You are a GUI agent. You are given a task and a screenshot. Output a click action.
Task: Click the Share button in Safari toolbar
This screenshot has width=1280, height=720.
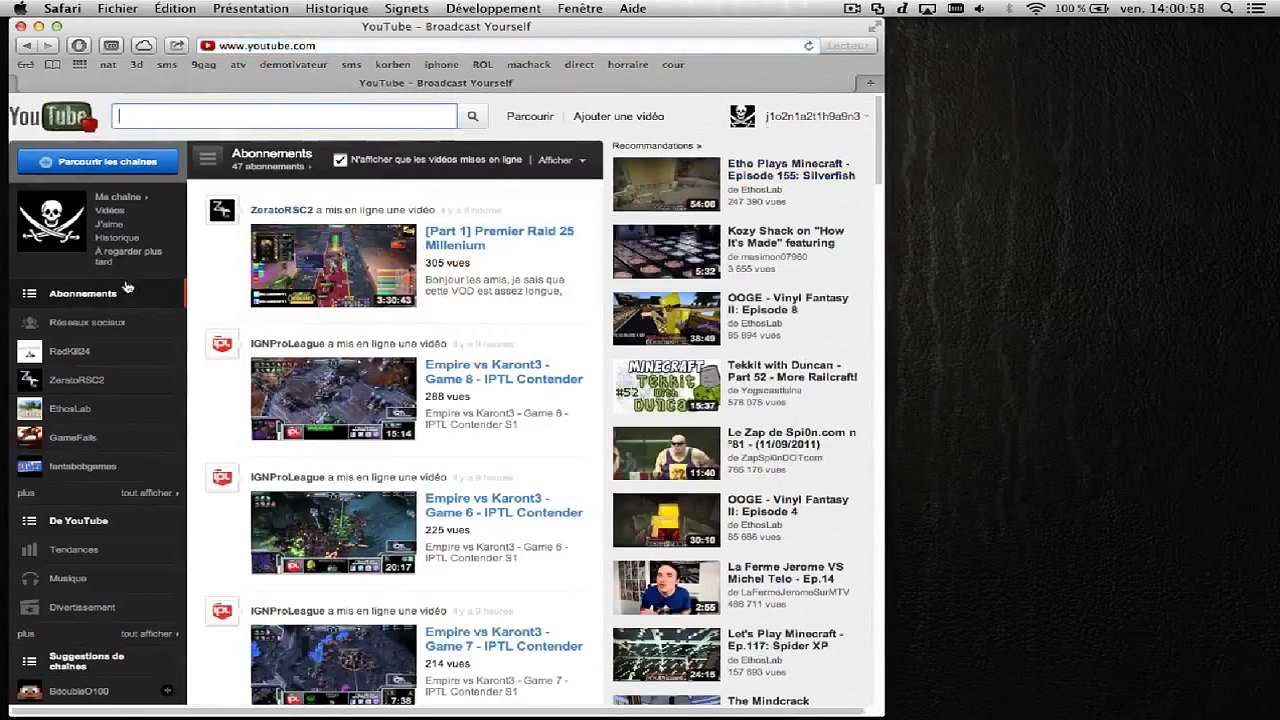pyautogui.click(x=177, y=46)
